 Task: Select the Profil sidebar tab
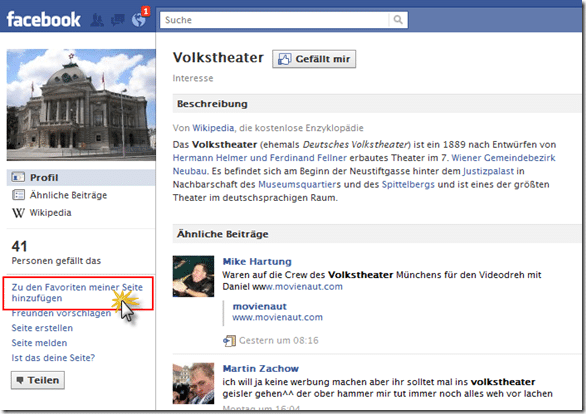click(x=81, y=177)
